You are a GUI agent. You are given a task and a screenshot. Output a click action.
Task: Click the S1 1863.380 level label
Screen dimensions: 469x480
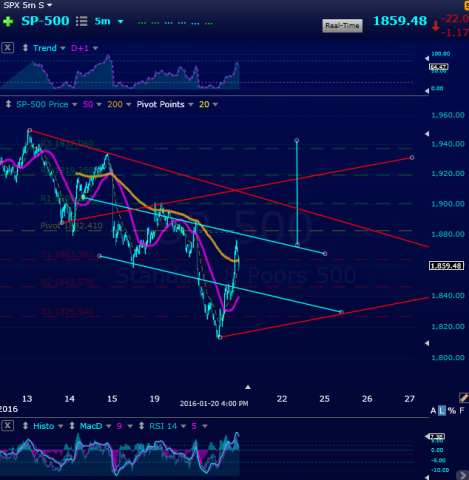point(67,255)
